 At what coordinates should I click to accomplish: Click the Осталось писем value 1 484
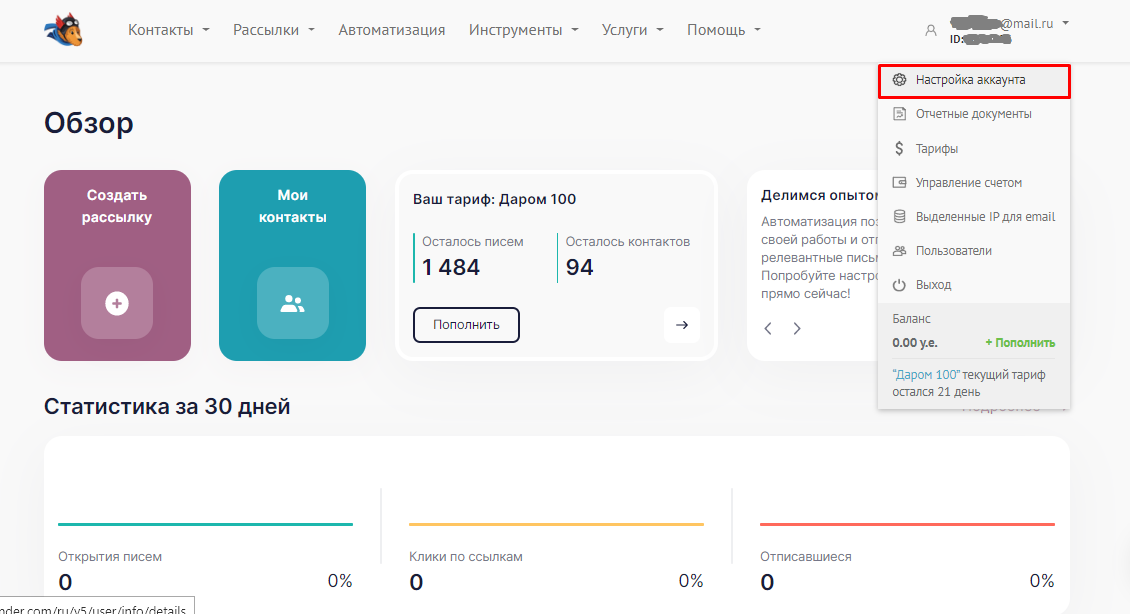451,267
